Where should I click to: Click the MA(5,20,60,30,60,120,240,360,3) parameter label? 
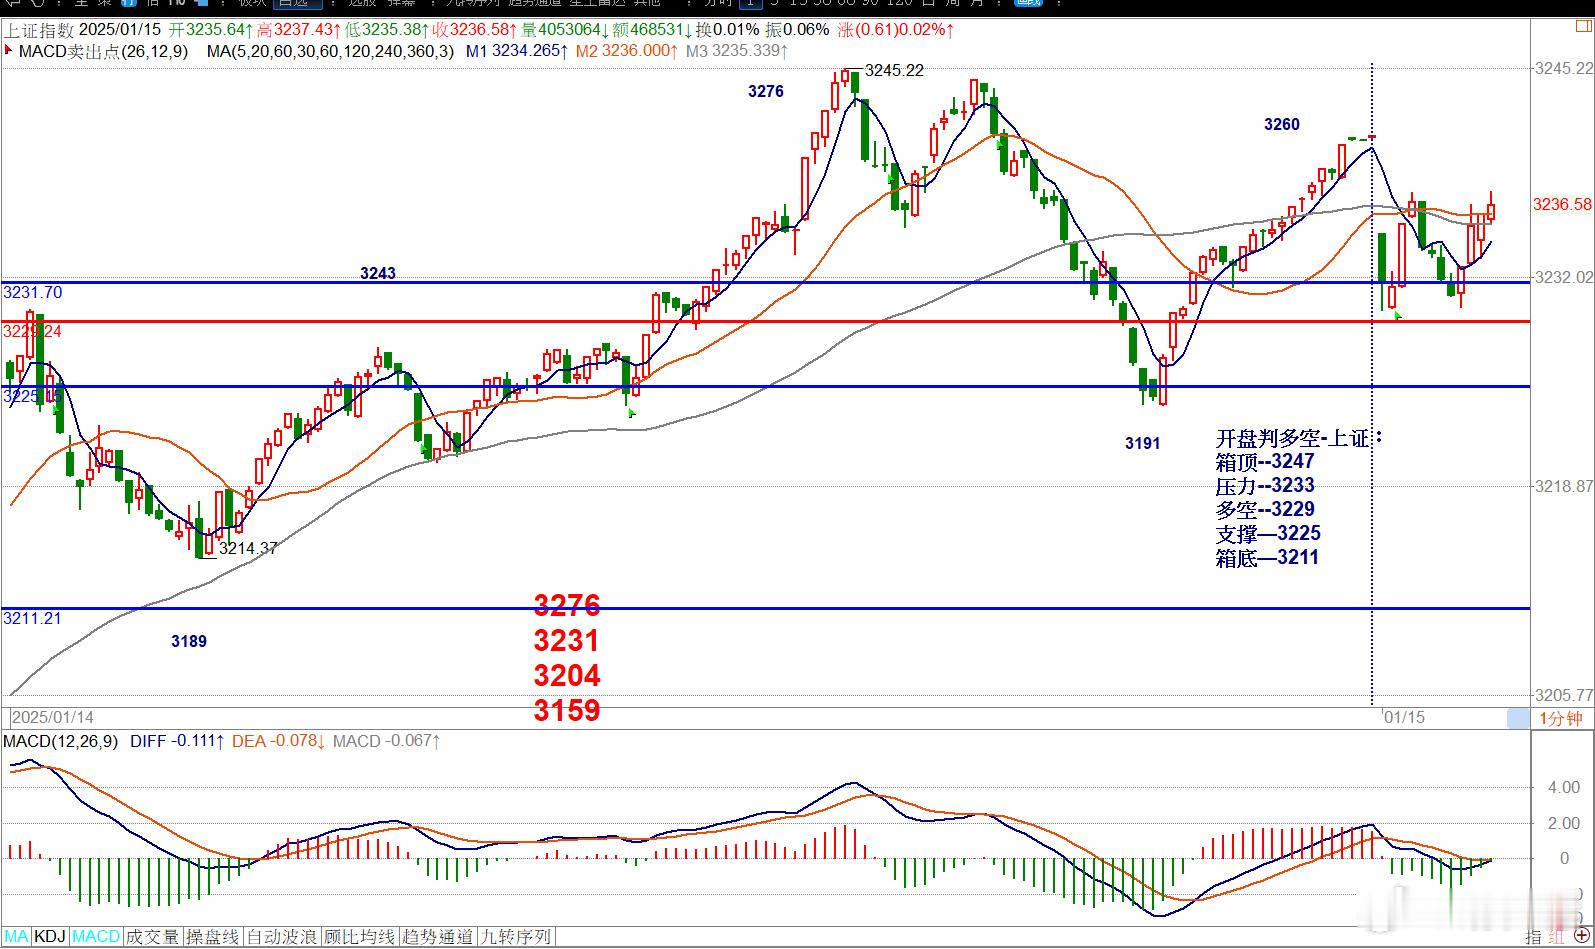330,50
